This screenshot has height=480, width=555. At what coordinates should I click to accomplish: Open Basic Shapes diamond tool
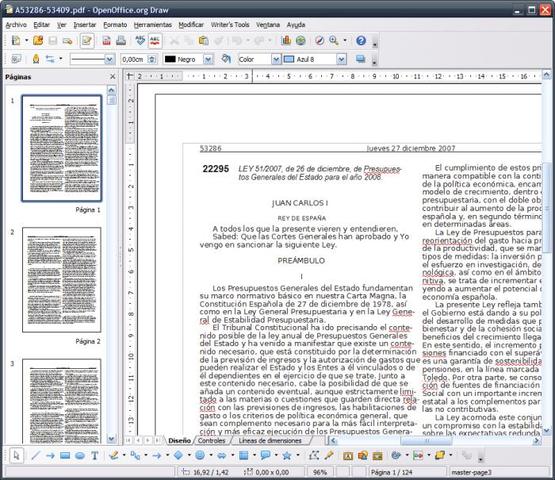coord(178,456)
